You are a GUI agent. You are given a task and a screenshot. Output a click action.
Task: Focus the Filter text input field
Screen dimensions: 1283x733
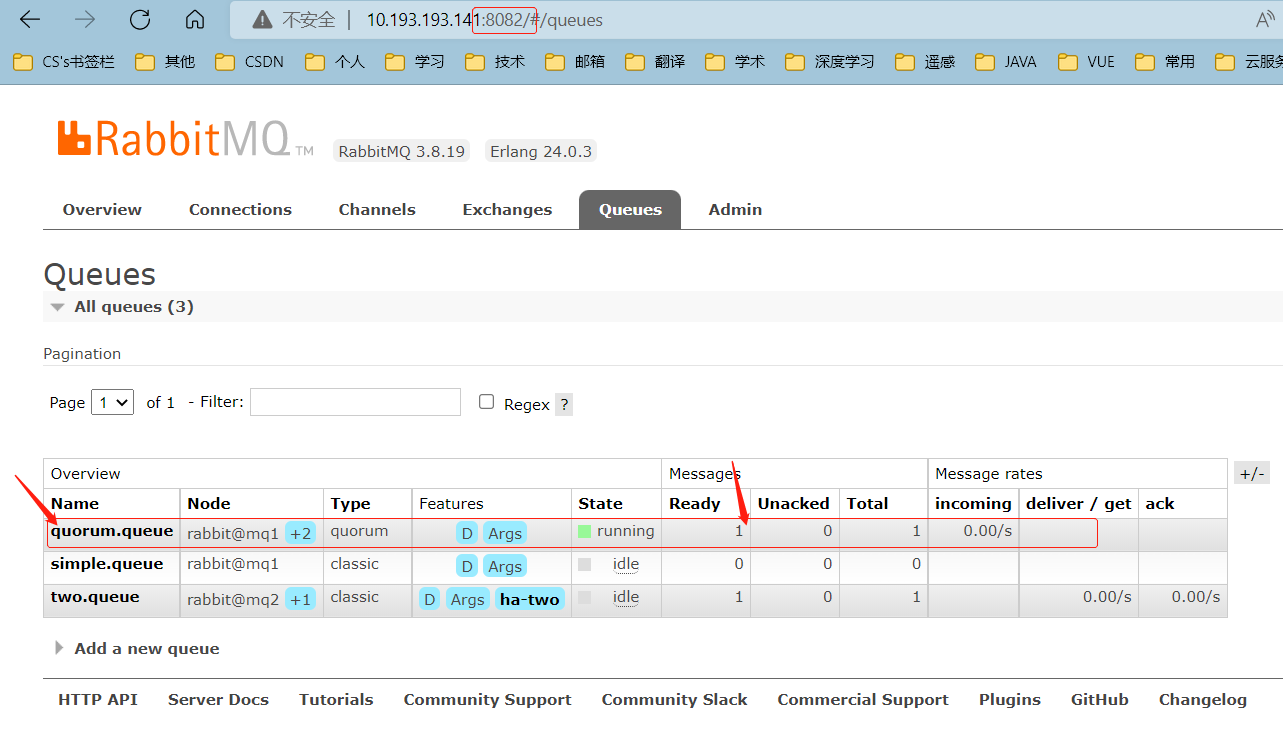tap(355, 402)
